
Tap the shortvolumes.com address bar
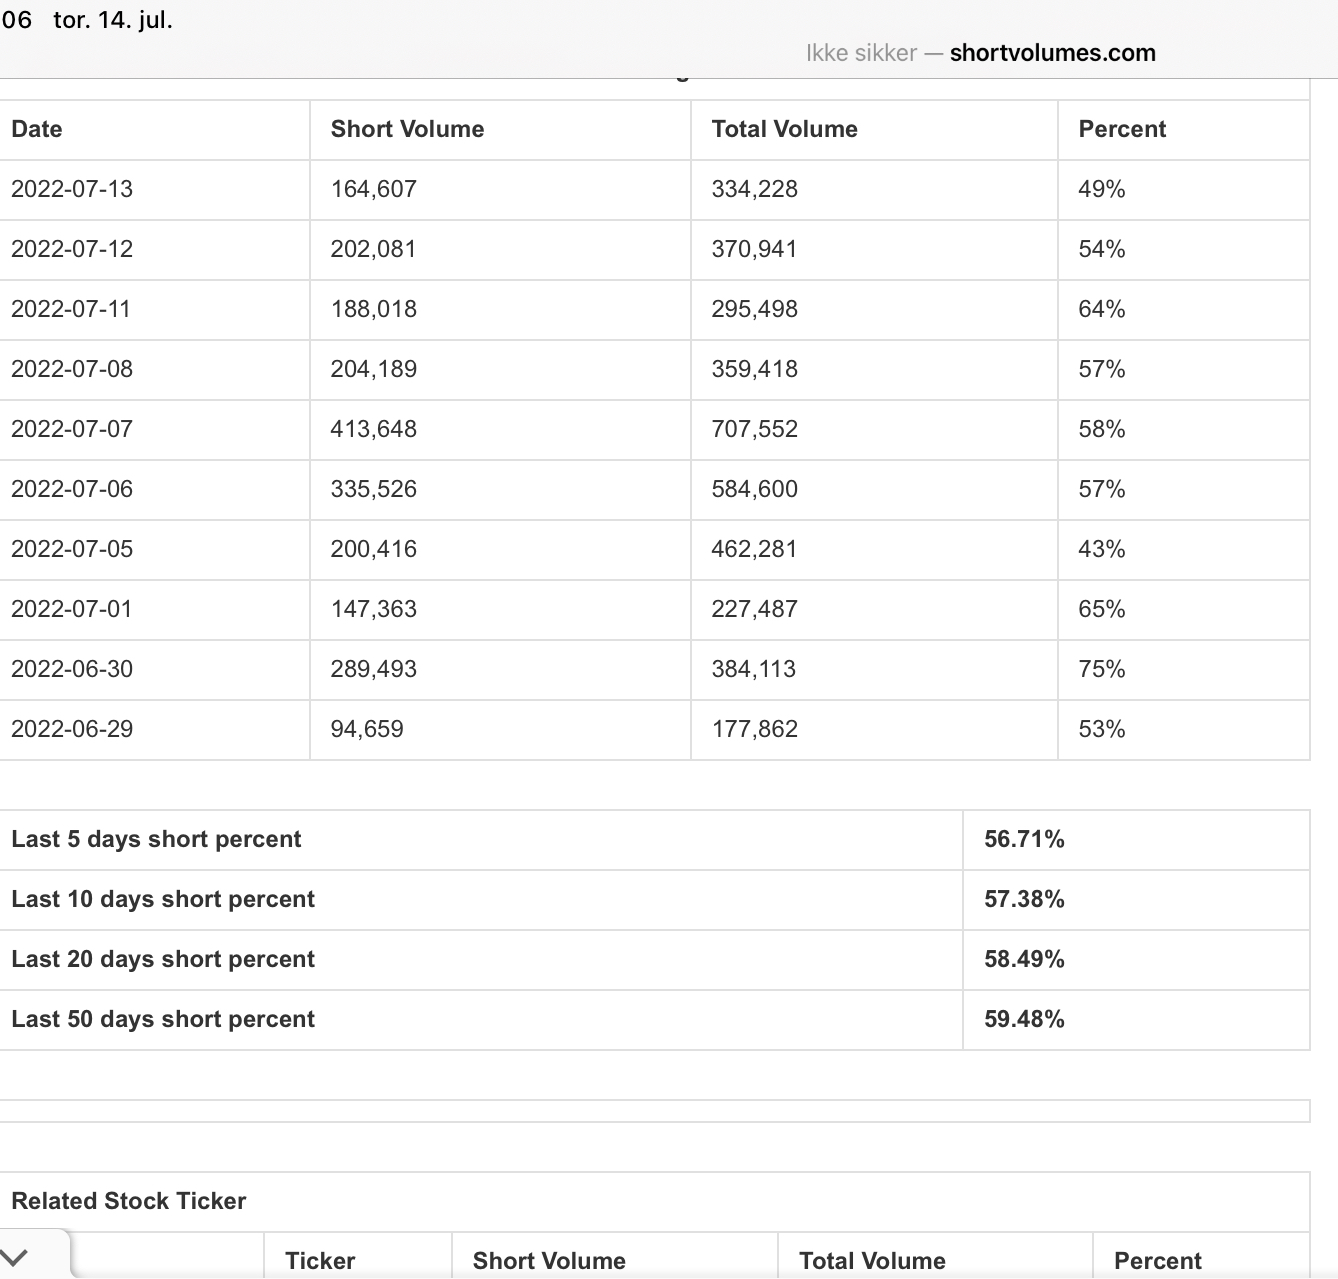tap(980, 53)
